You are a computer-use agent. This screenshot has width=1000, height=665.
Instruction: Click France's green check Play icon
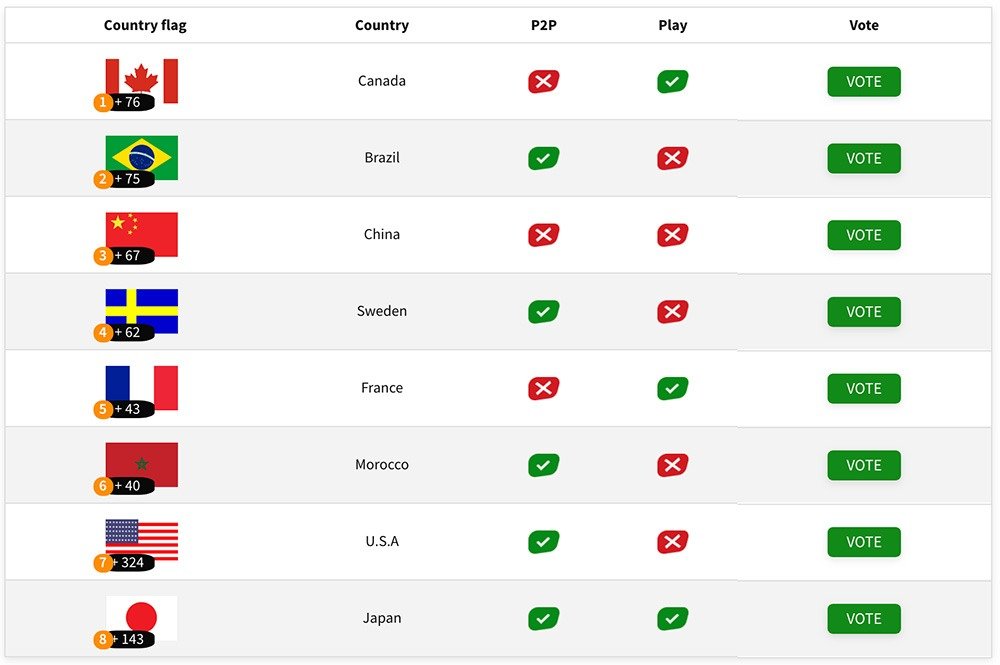coord(673,388)
